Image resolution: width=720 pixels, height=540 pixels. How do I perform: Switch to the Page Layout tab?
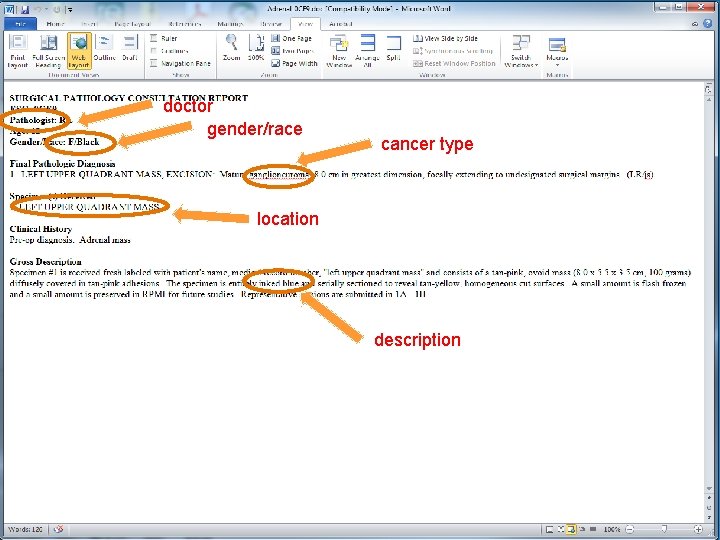point(132,24)
